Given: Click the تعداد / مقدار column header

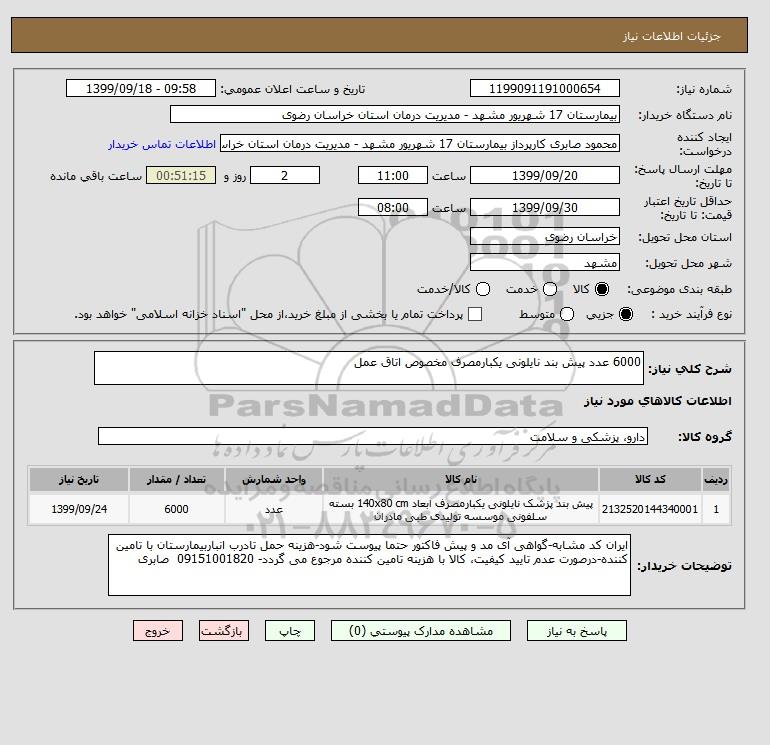Looking at the screenshot, I should [177, 479].
